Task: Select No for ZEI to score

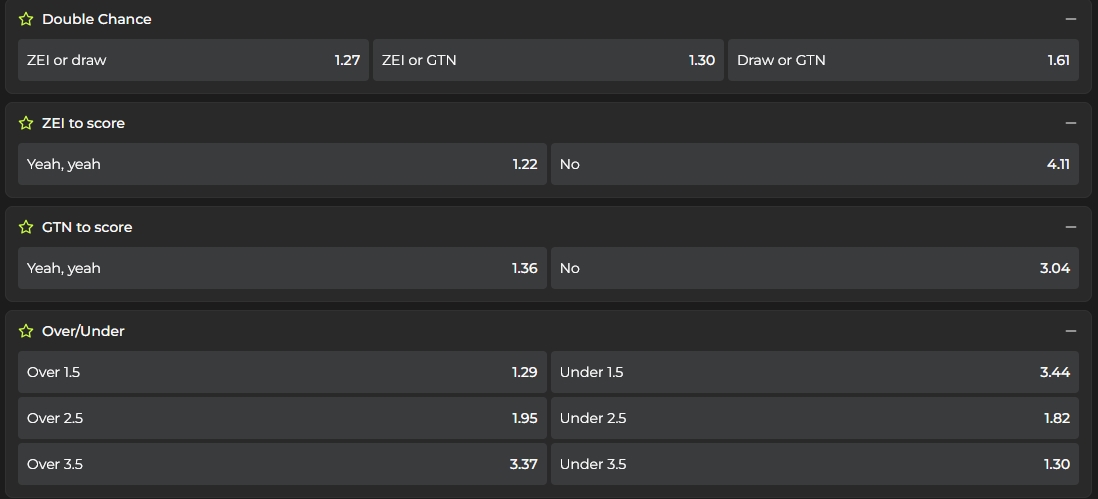Action: coord(814,164)
